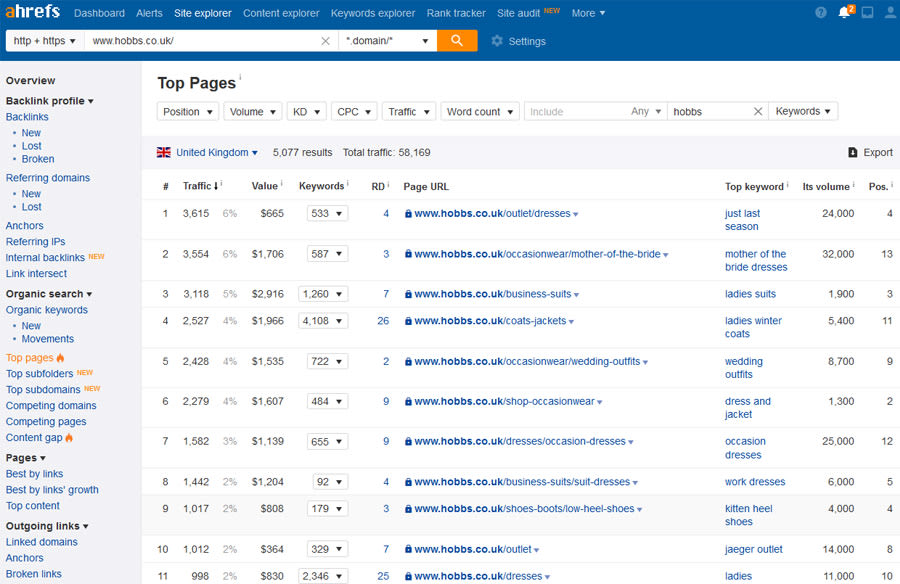
Task: Open the Any match dropdown
Action: click(646, 111)
